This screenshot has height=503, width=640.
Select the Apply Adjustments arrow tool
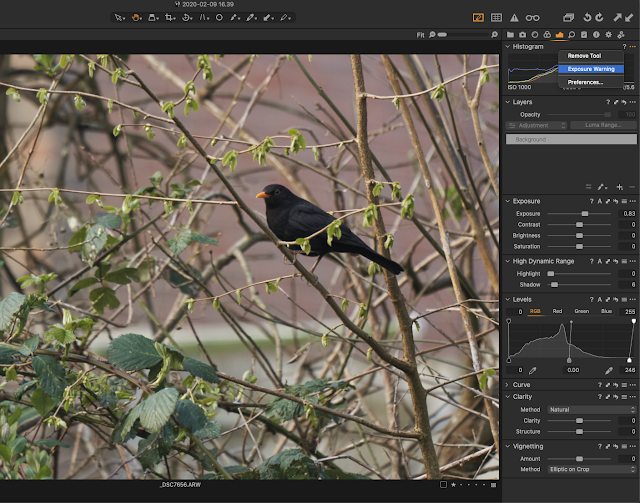(x=268, y=18)
